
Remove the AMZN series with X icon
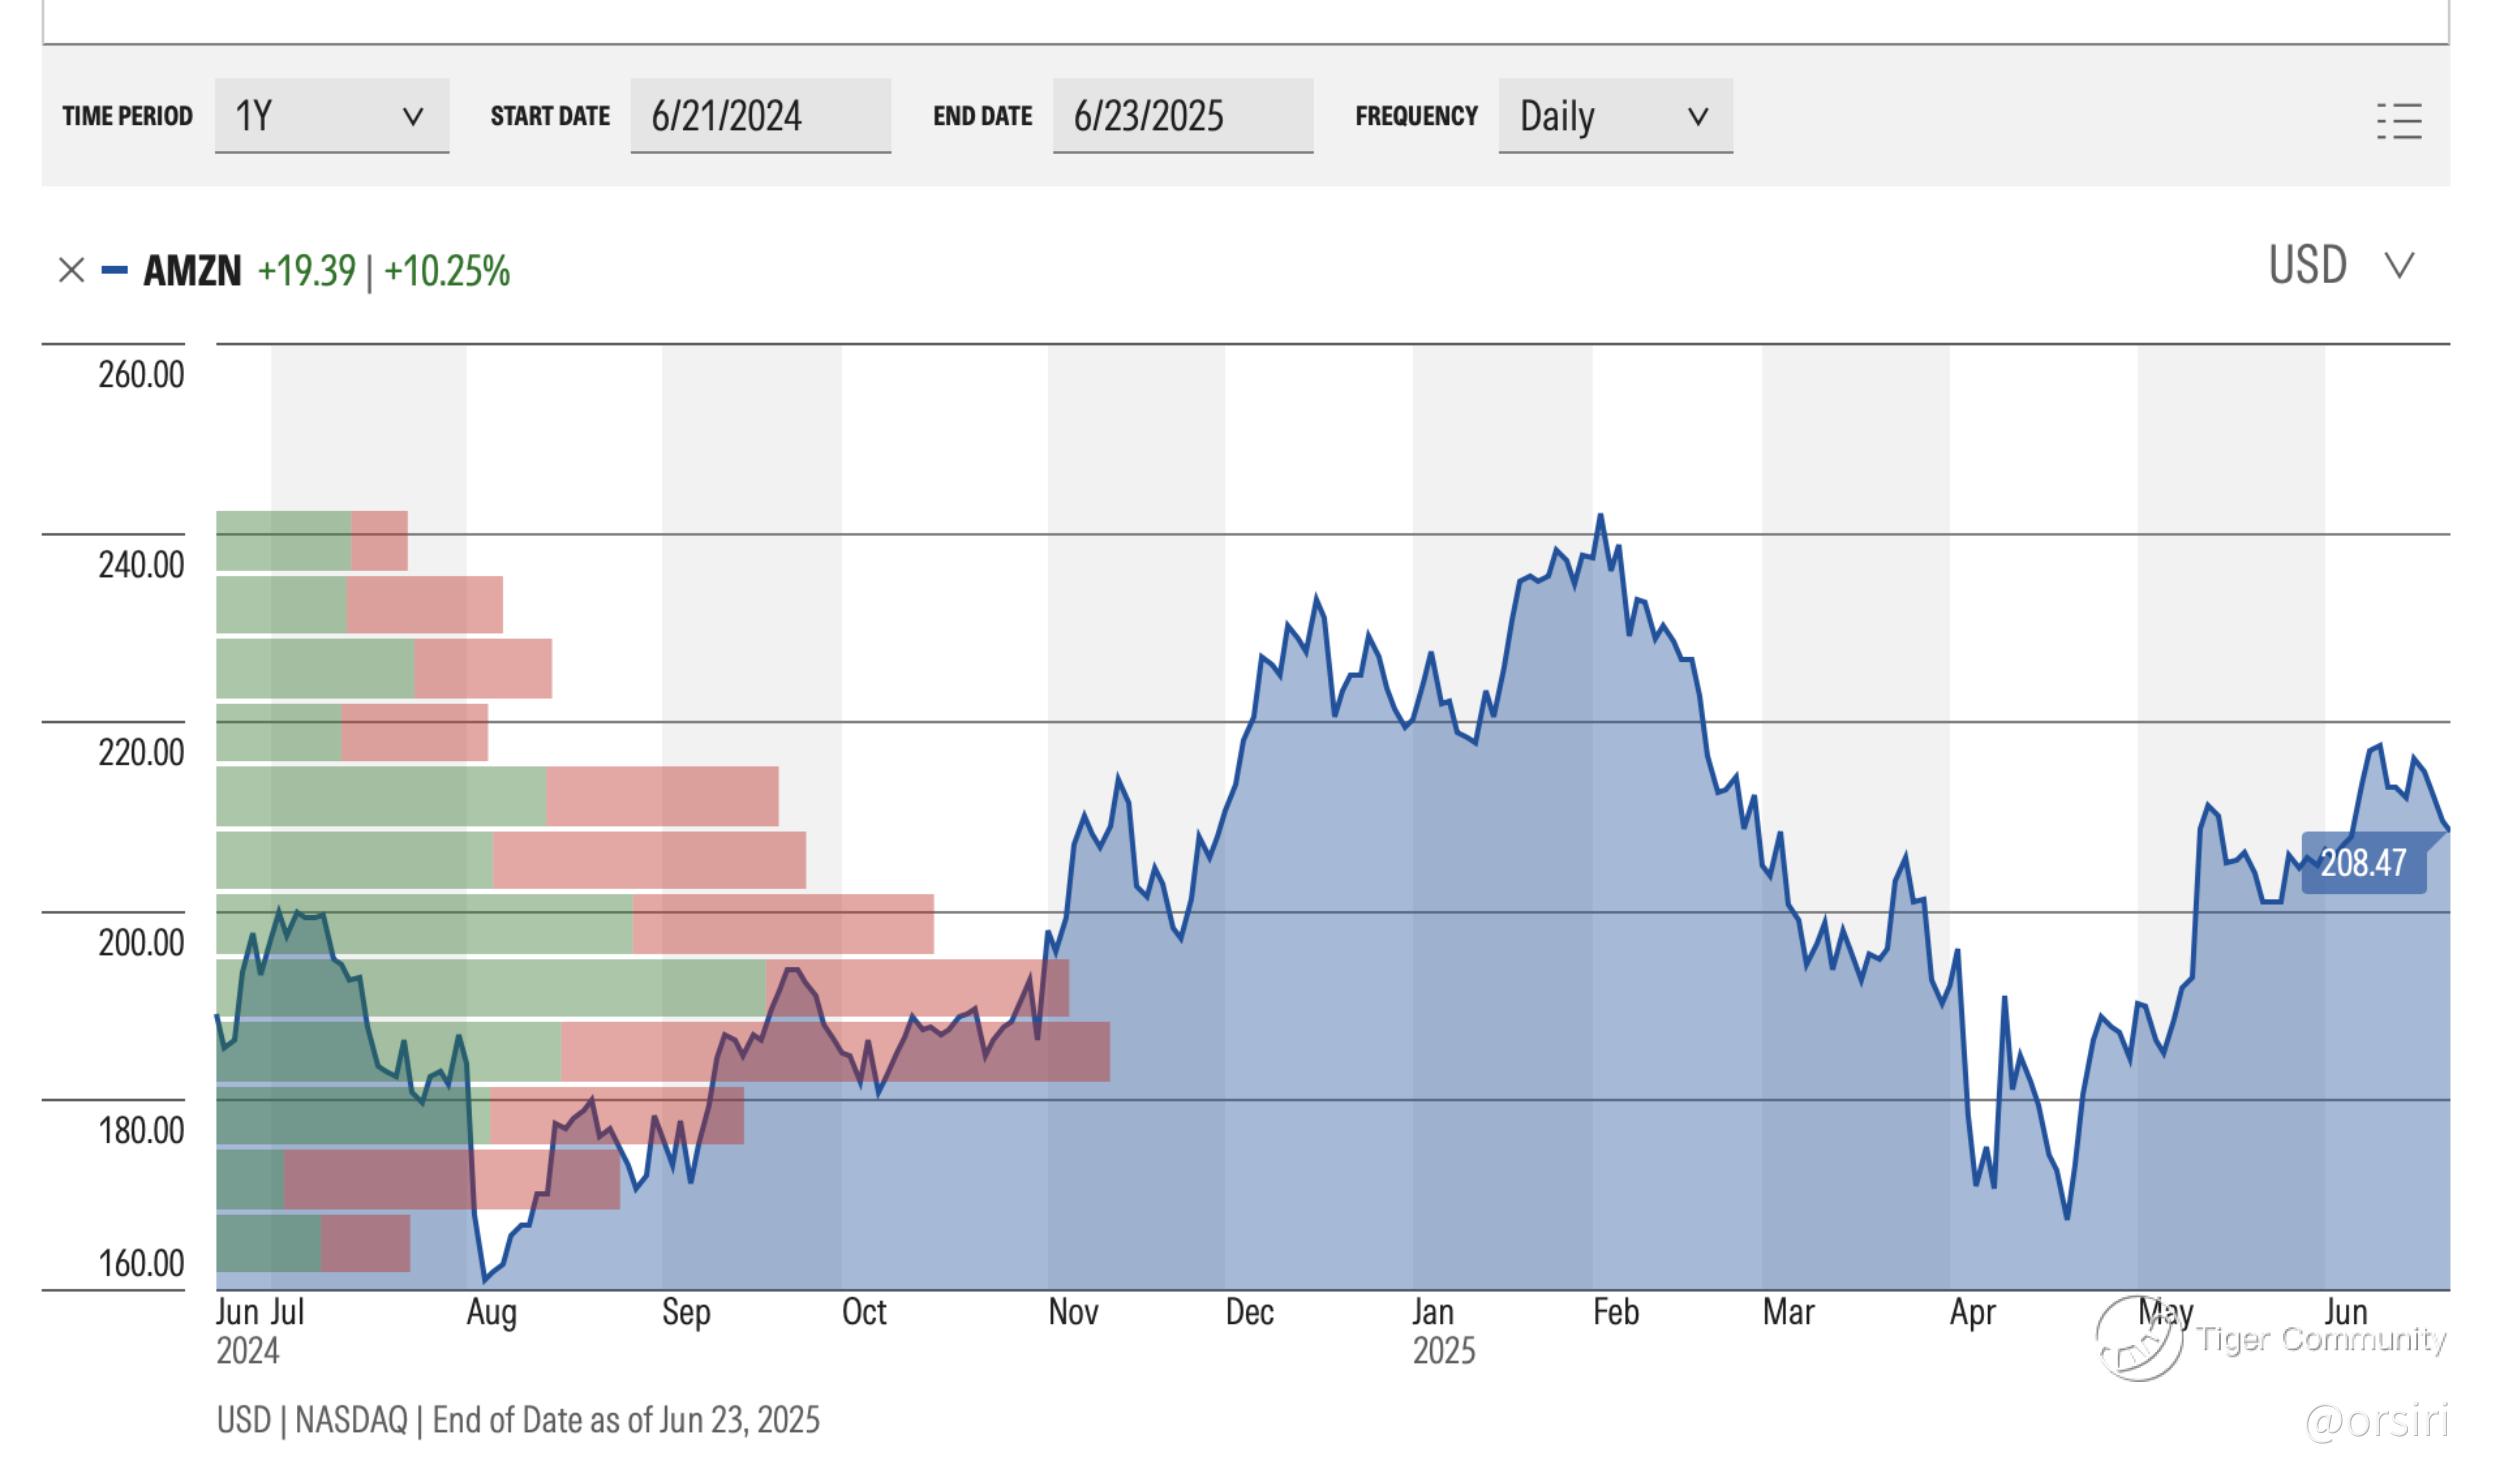pyautogui.click(x=71, y=270)
